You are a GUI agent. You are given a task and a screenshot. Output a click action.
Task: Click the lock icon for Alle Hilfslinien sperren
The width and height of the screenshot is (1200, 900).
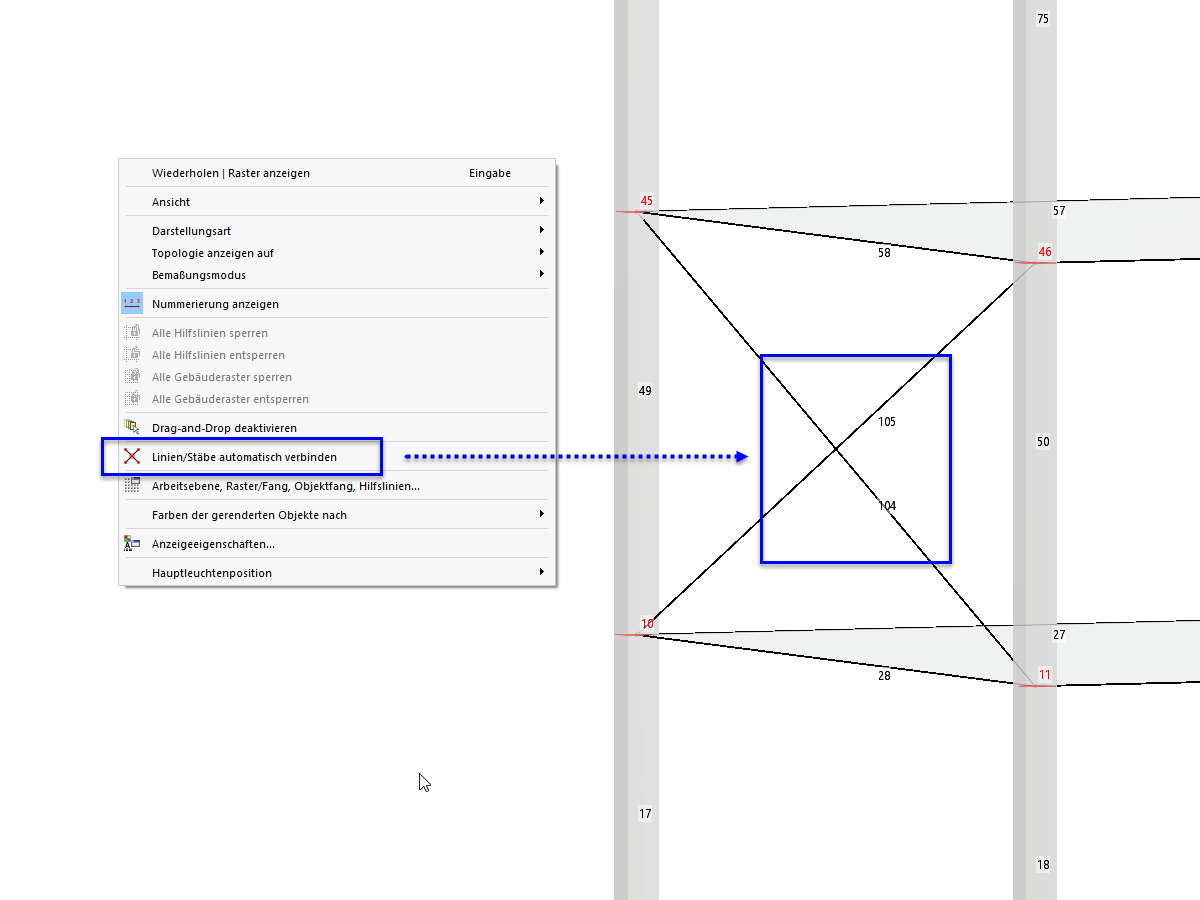pyautogui.click(x=132, y=333)
